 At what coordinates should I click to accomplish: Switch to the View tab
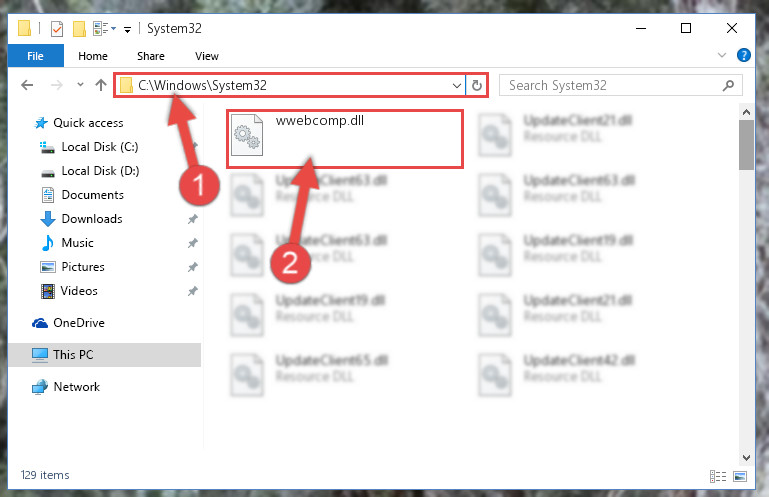pyautogui.click(x=206, y=56)
